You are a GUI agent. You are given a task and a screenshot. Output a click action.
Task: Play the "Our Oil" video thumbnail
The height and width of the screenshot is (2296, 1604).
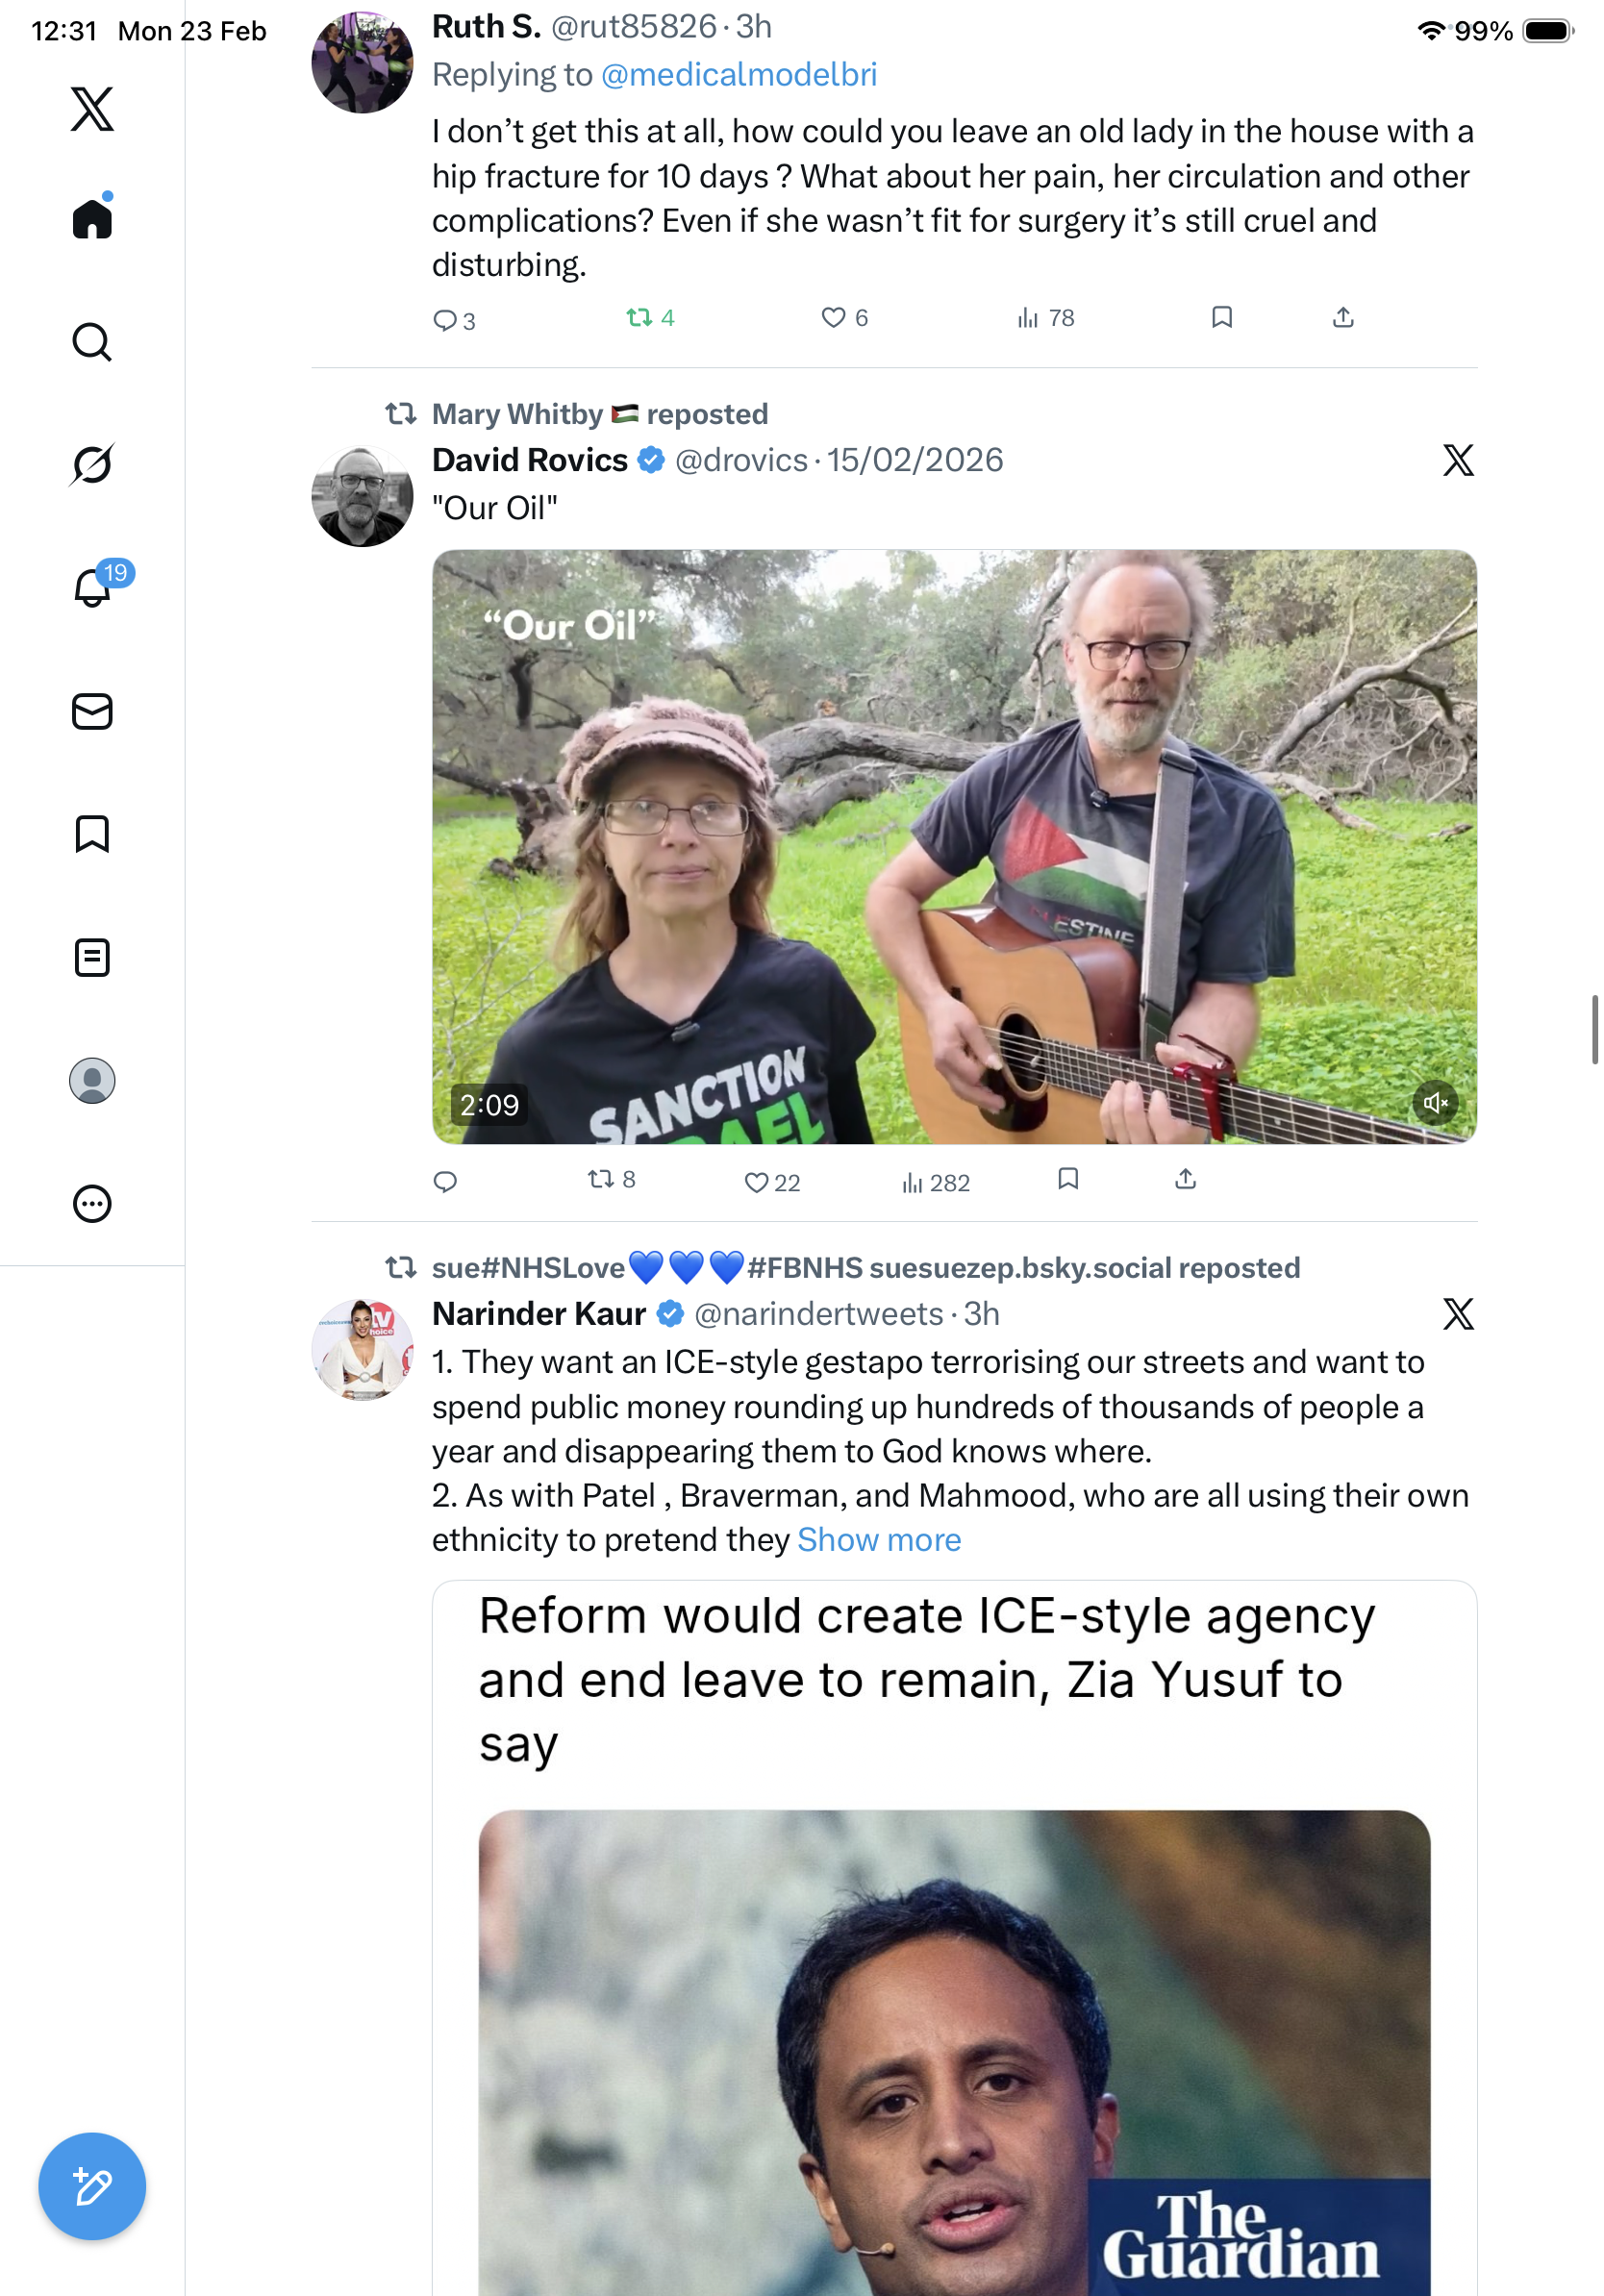(954, 846)
